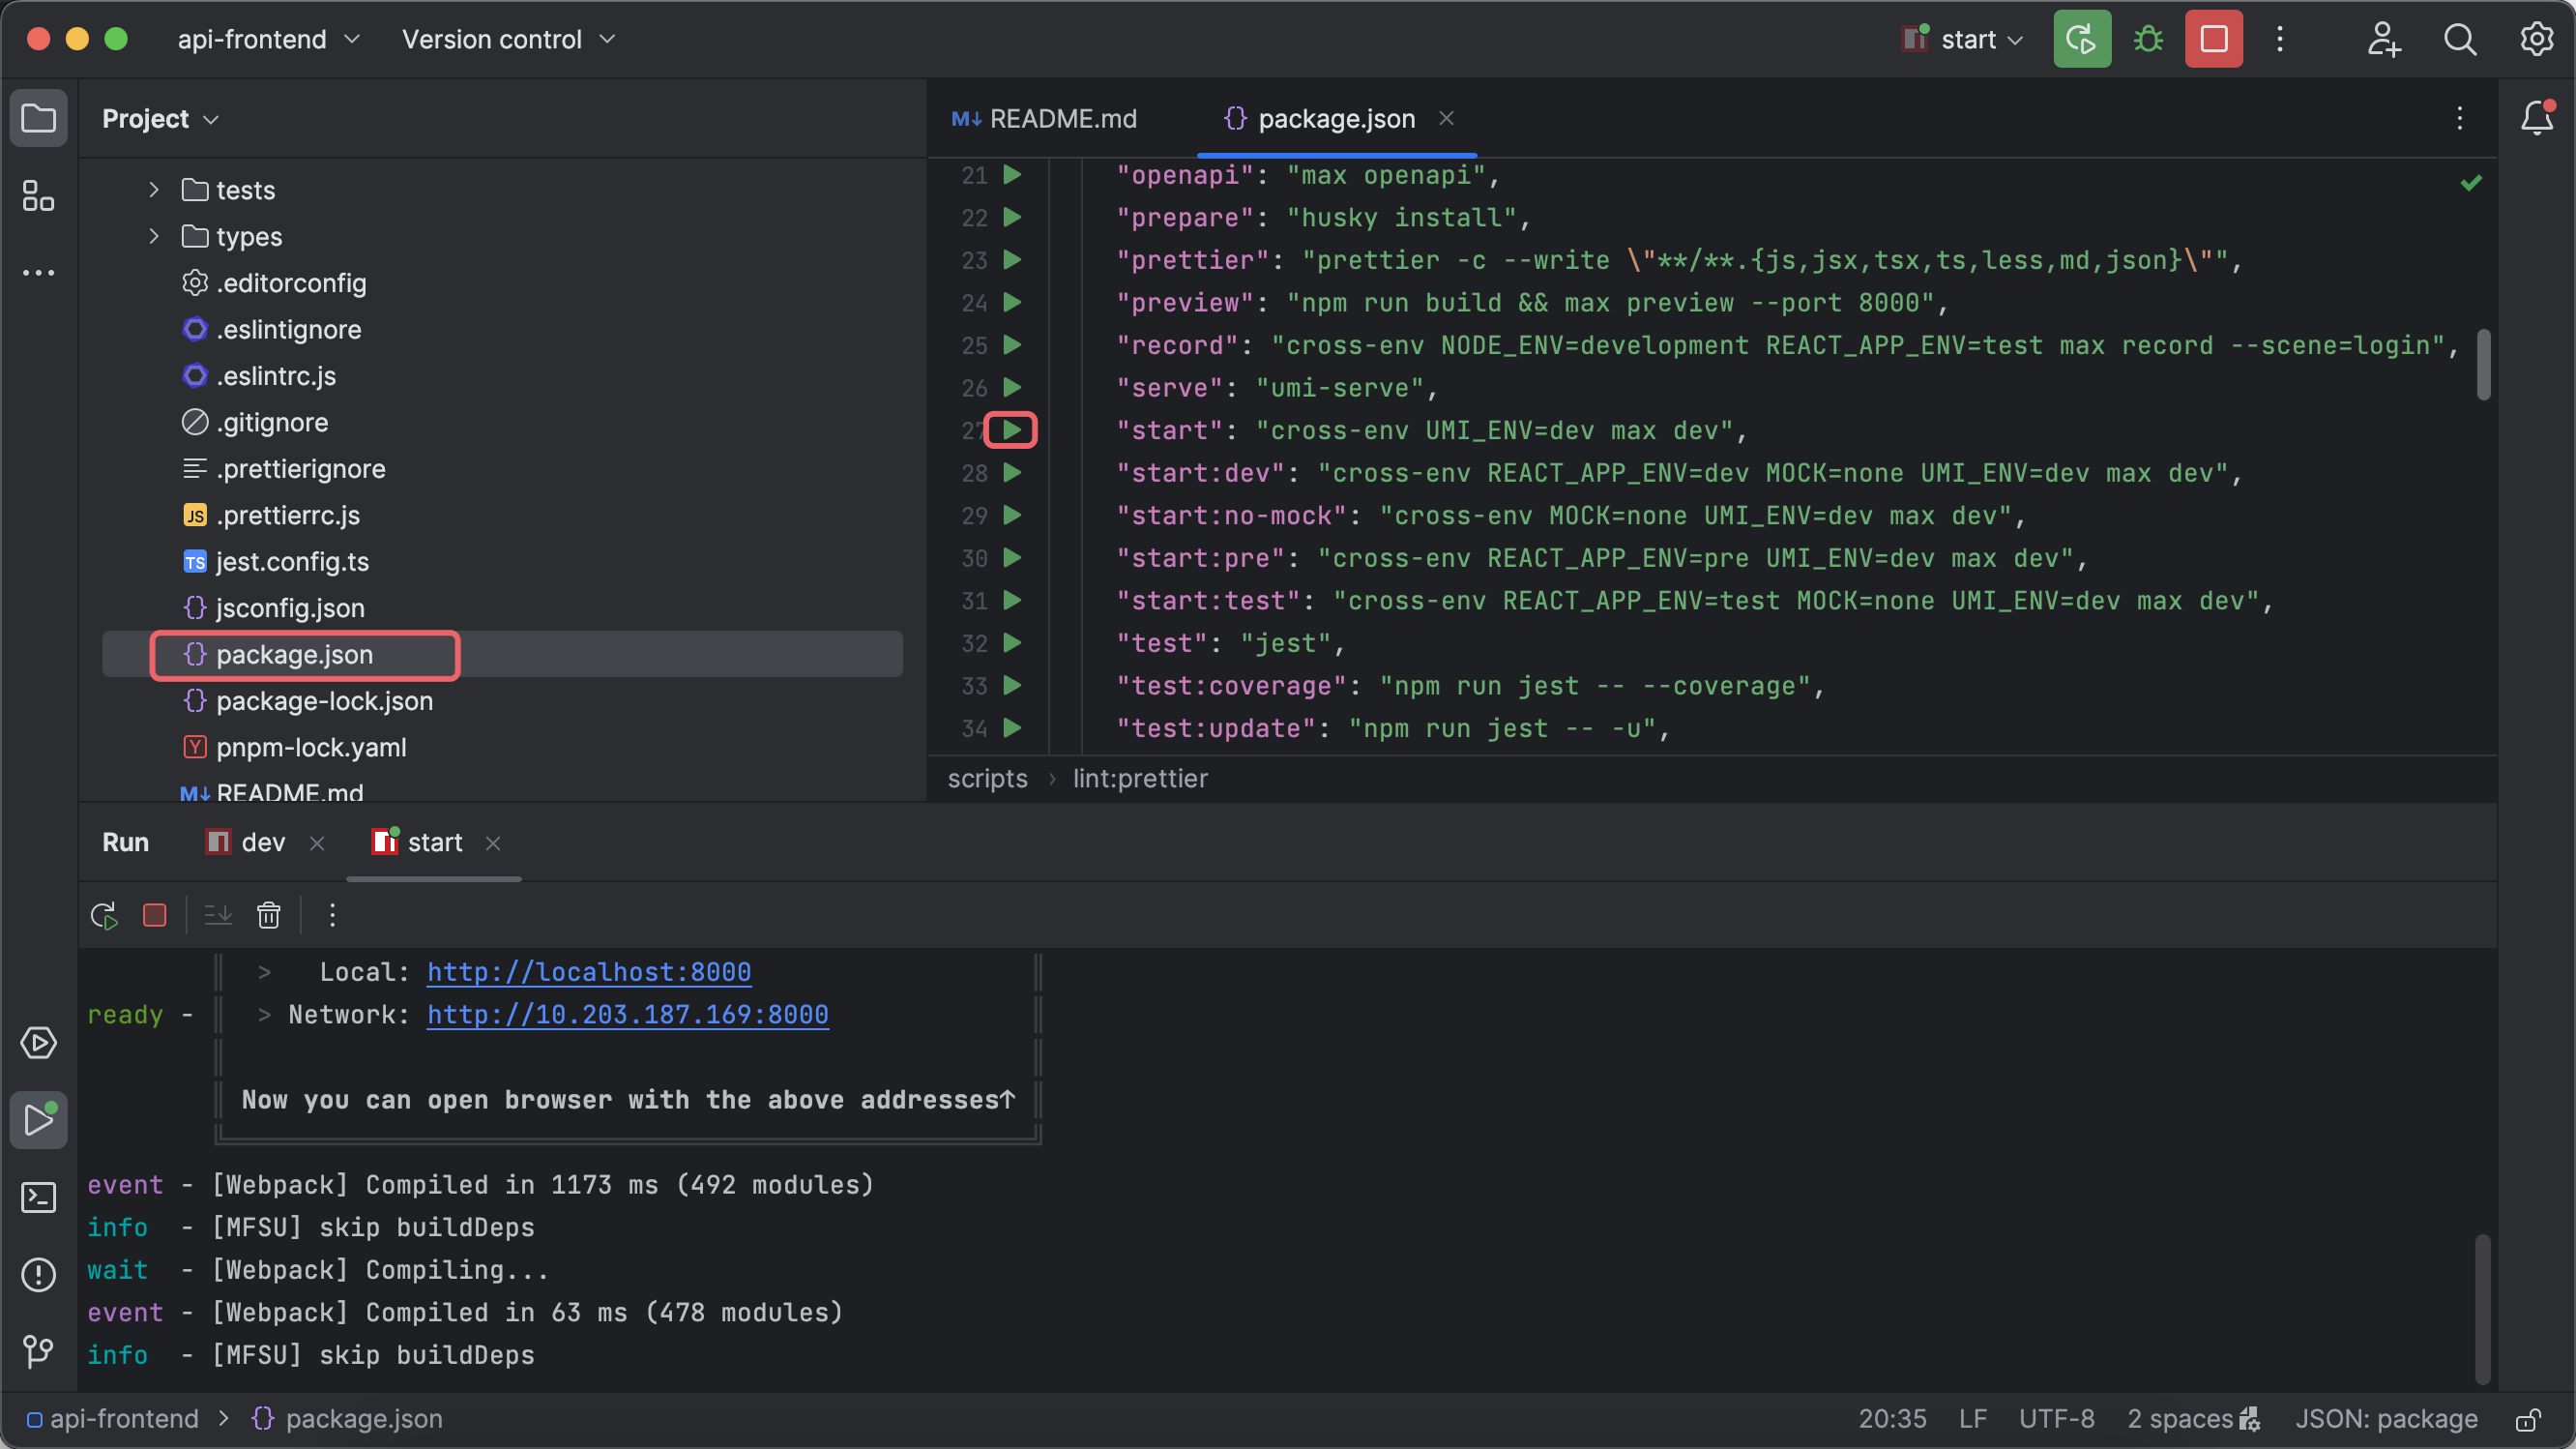Open the localhost:8000 link
2576x1449 pixels.
point(589,971)
